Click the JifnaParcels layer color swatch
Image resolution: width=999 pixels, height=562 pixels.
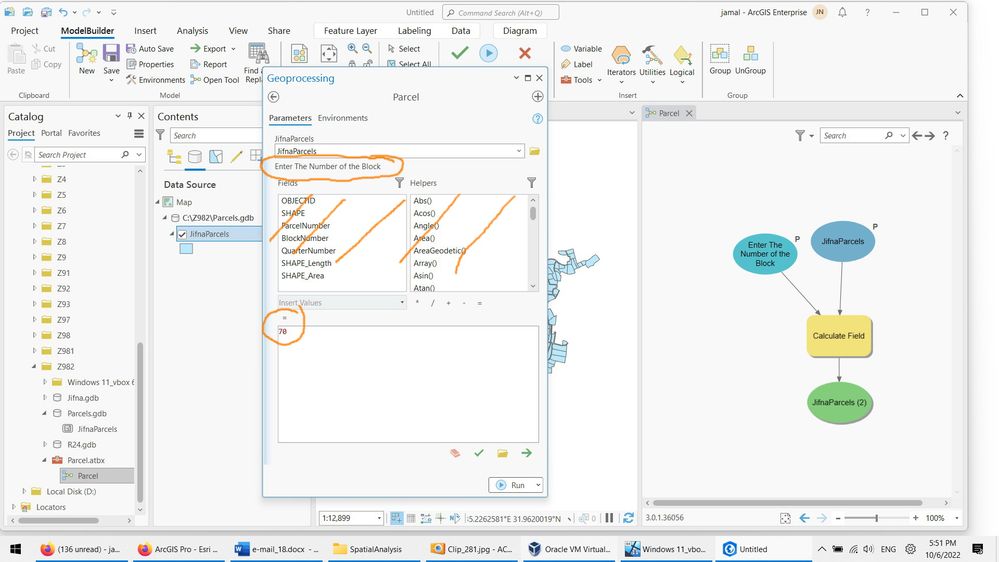click(186, 249)
